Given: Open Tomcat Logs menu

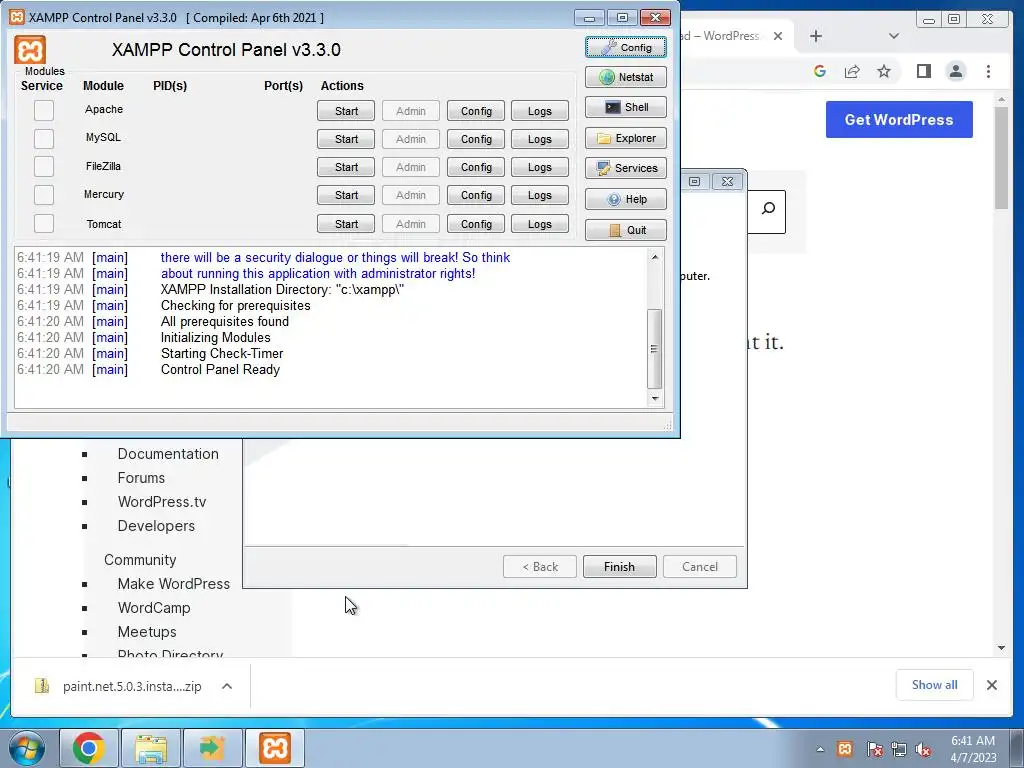Looking at the screenshot, I should point(539,224).
